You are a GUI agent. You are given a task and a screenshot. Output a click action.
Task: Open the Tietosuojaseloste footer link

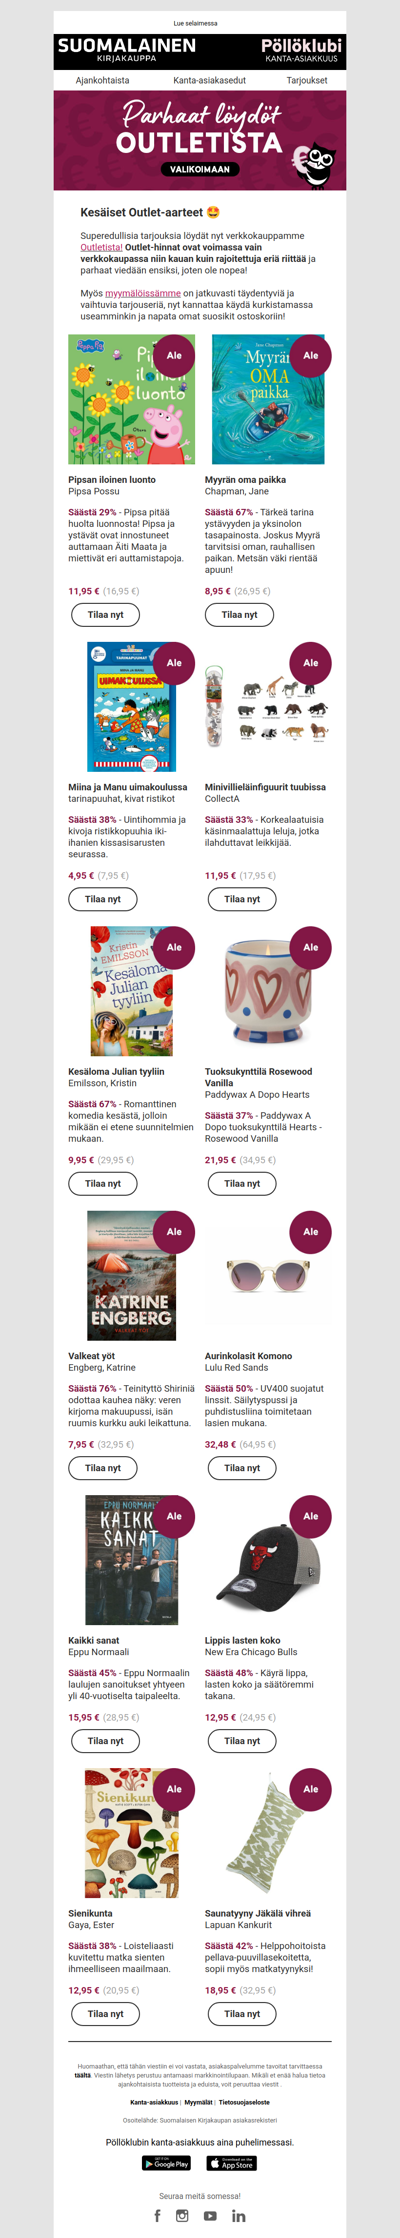click(244, 2102)
